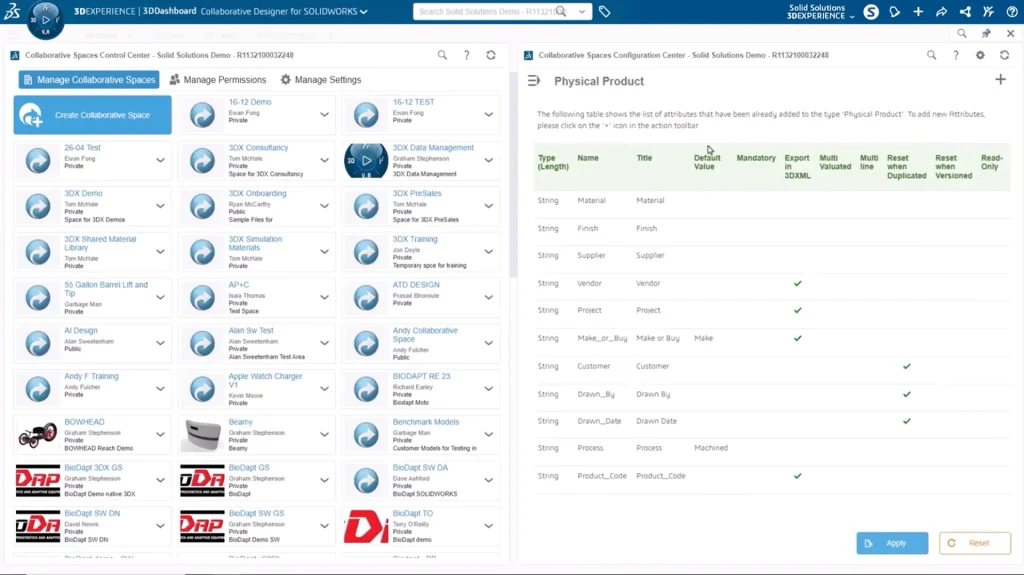This screenshot has height=575, width=1024.
Task: Expand the BioDapt SW DA space chevron
Action: point(488,480)
